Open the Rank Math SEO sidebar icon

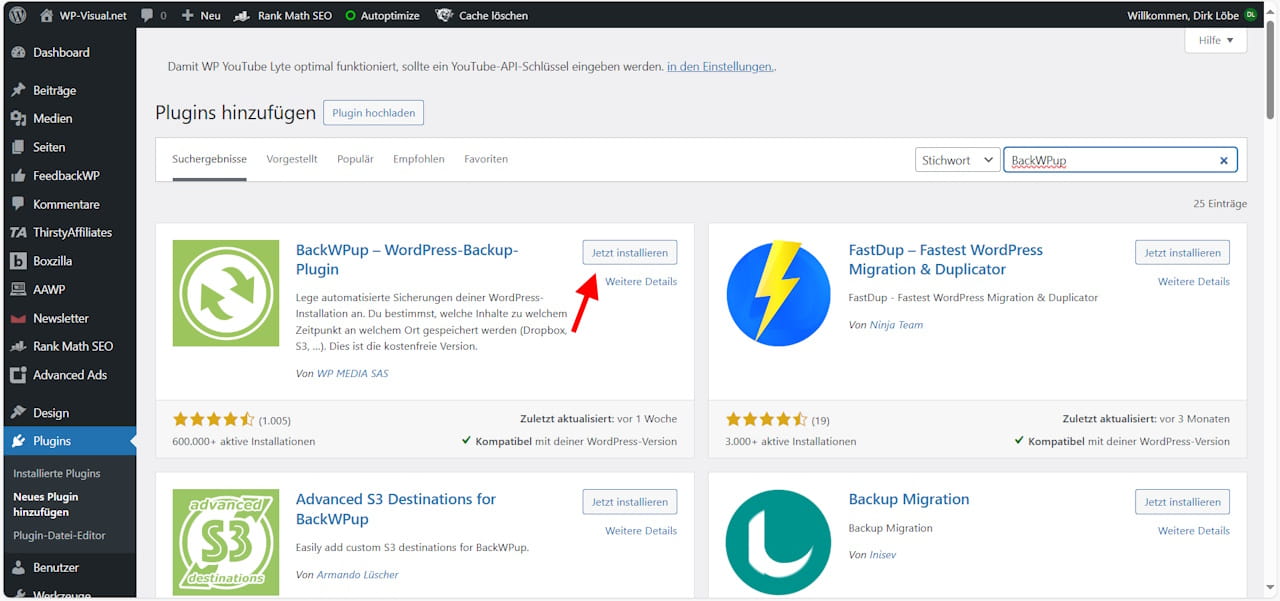[x=18, y=346]
